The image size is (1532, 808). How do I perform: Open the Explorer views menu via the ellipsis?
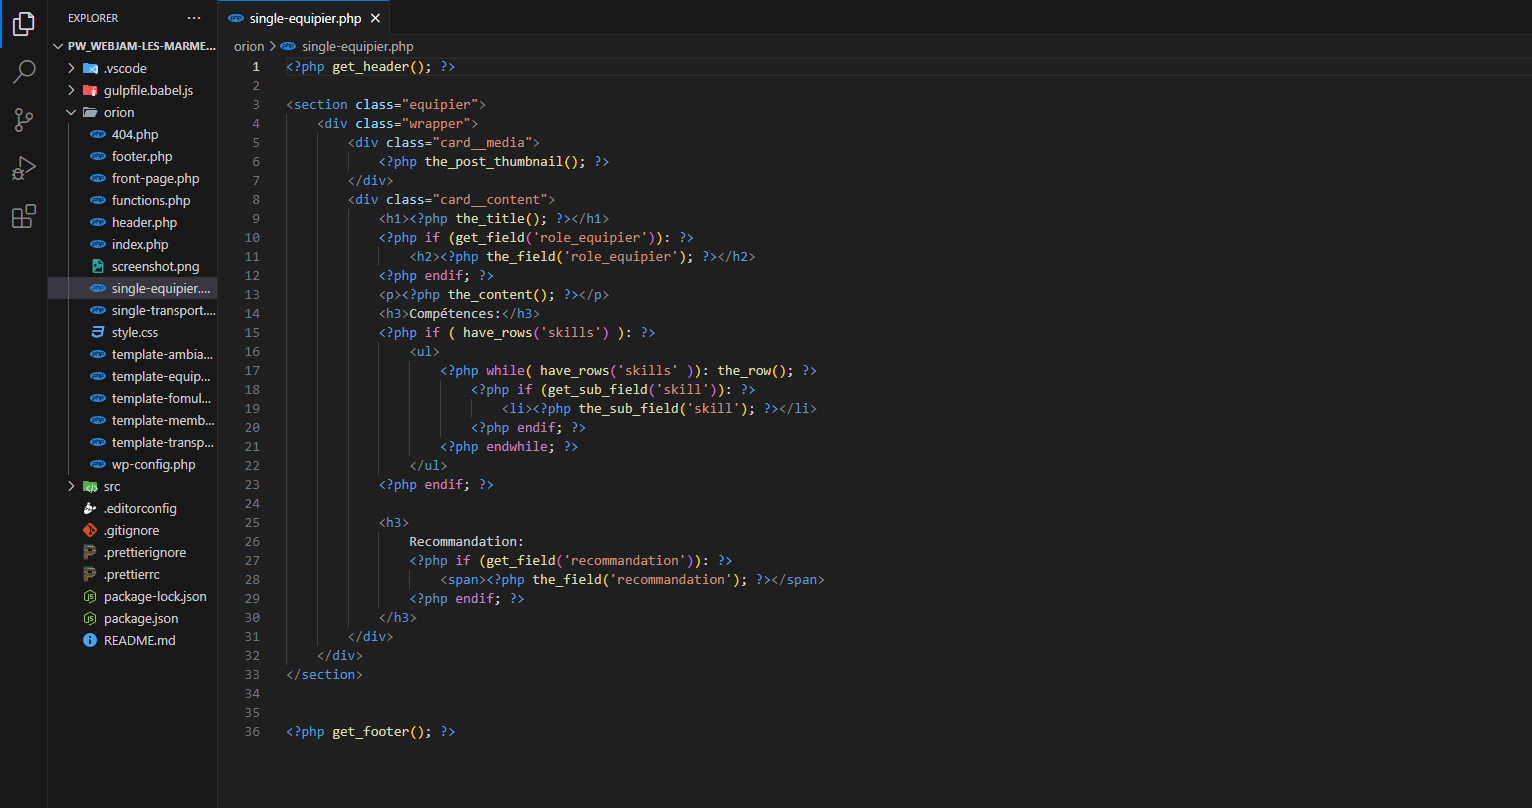pyautogui.click(x=194, y=17)
